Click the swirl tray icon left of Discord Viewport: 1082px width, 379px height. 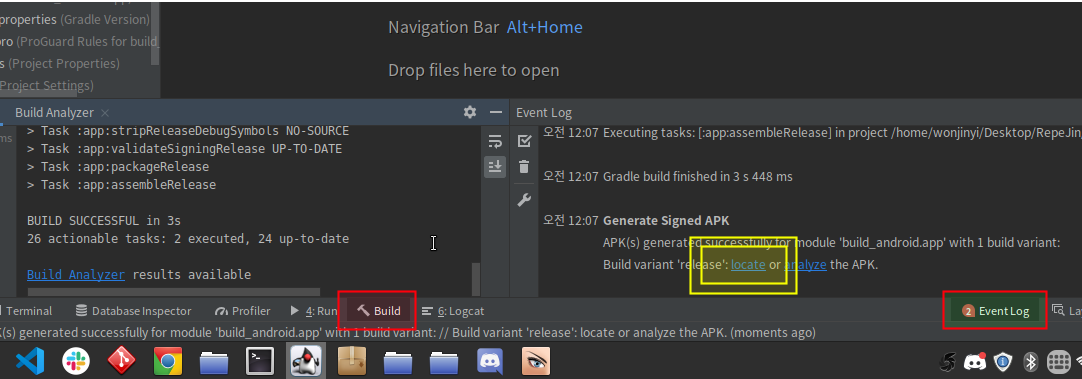click(x=949, y=361)
